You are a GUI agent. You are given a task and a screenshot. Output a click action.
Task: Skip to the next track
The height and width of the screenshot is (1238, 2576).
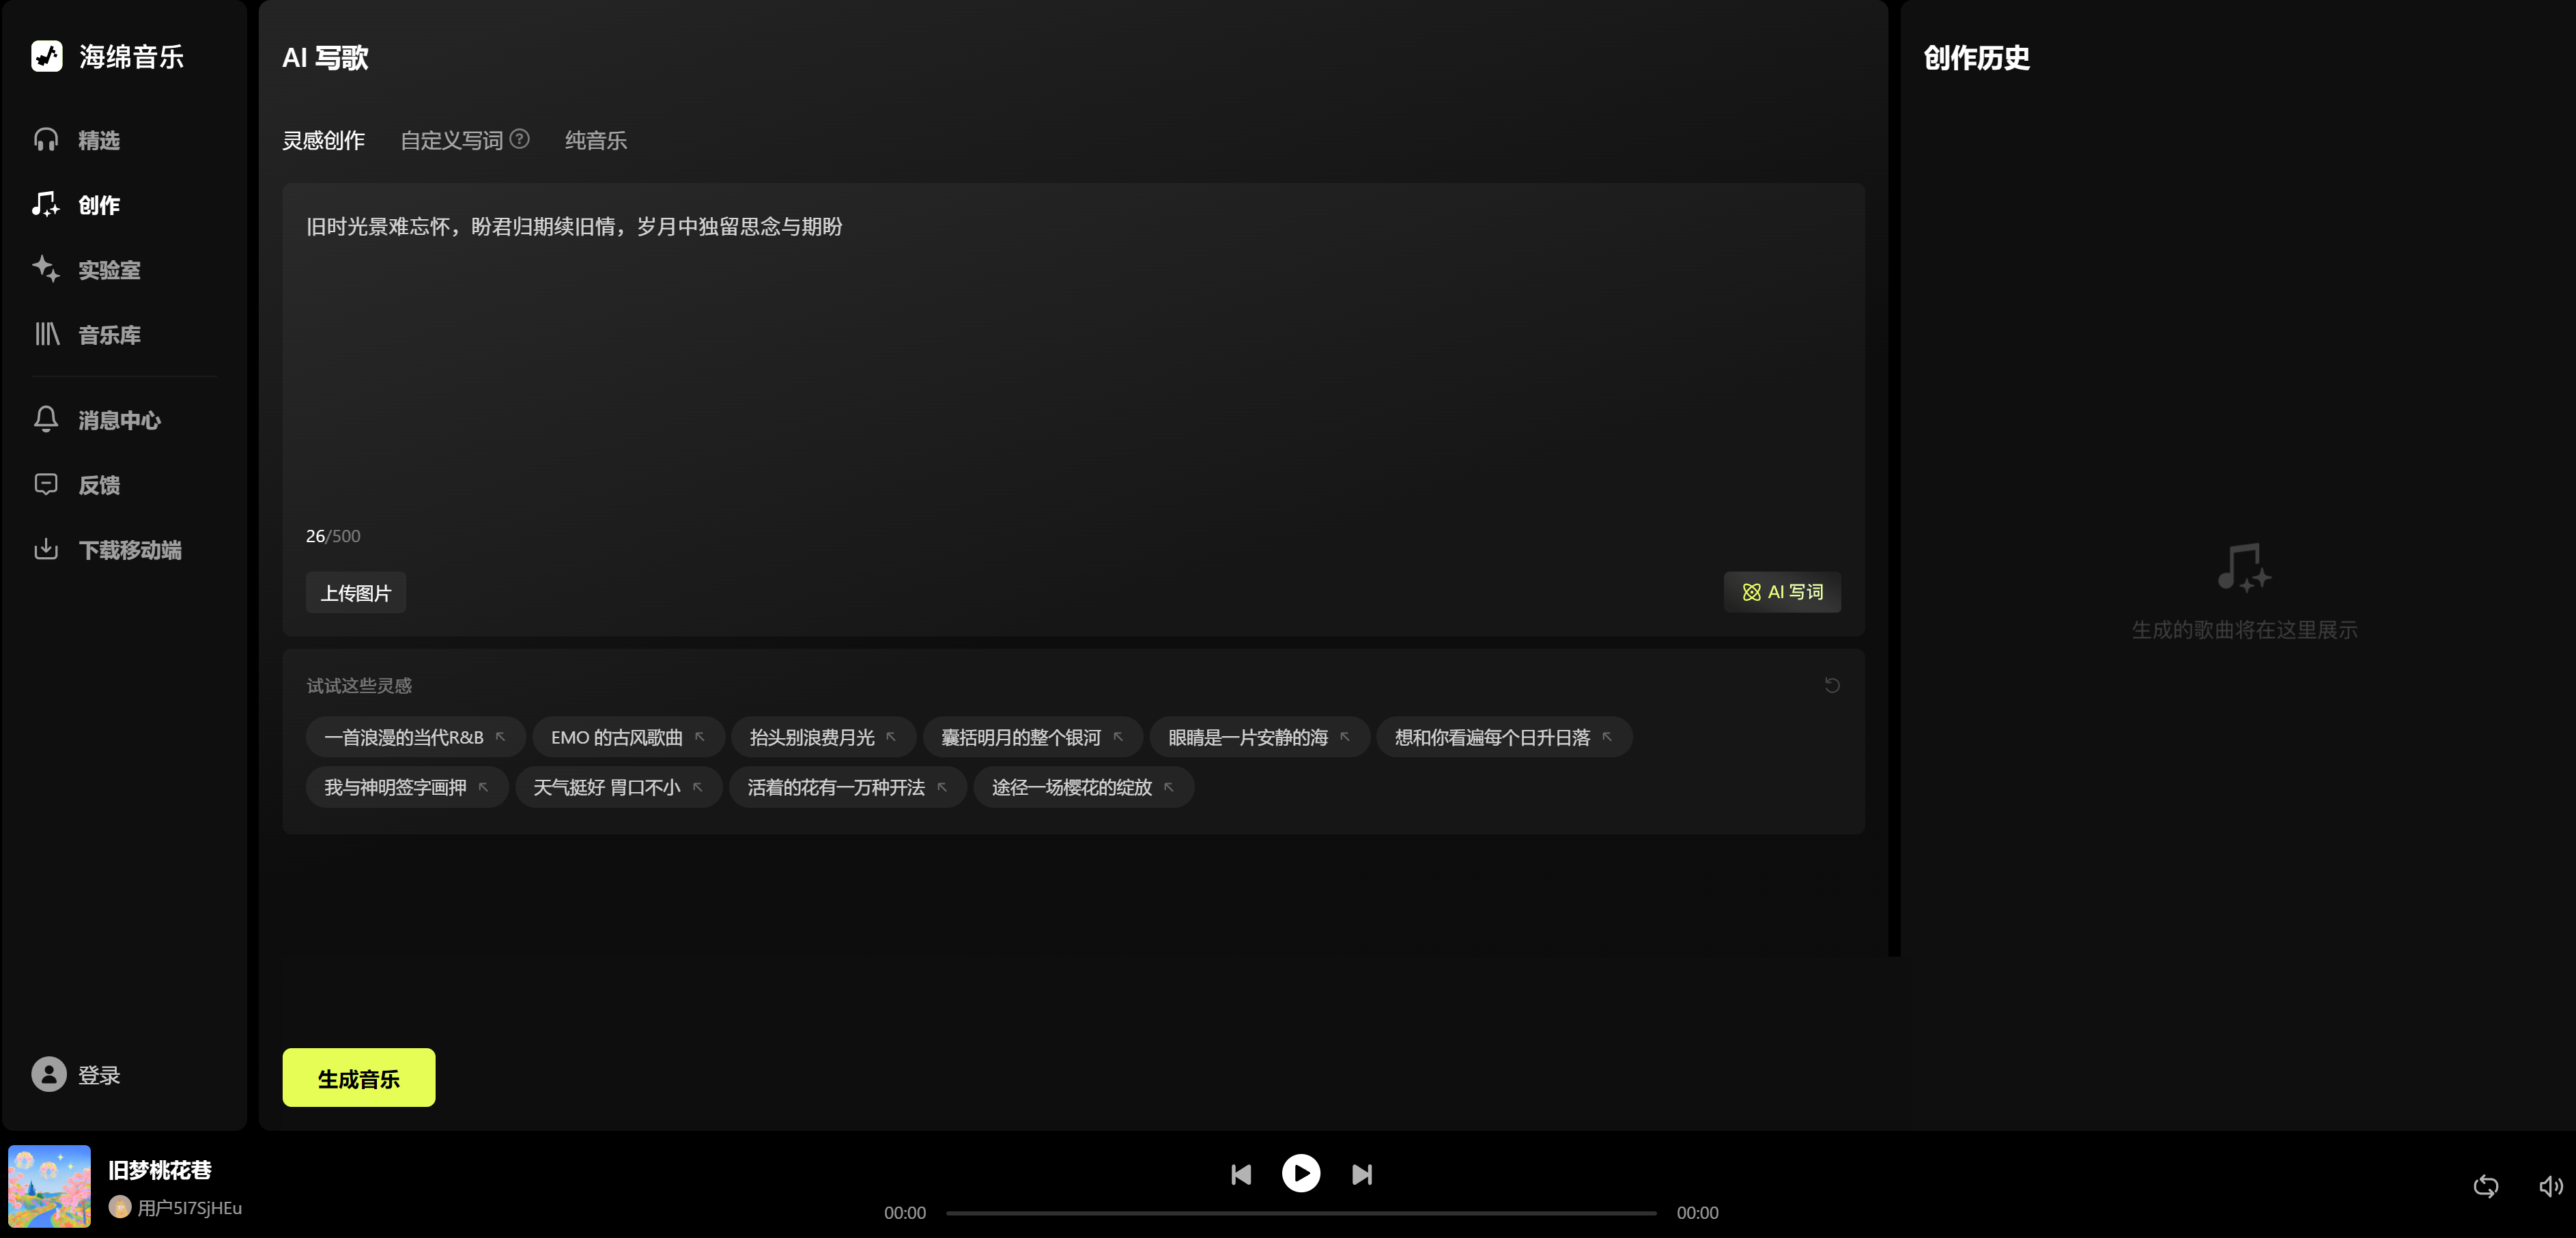(1362, 1174)
